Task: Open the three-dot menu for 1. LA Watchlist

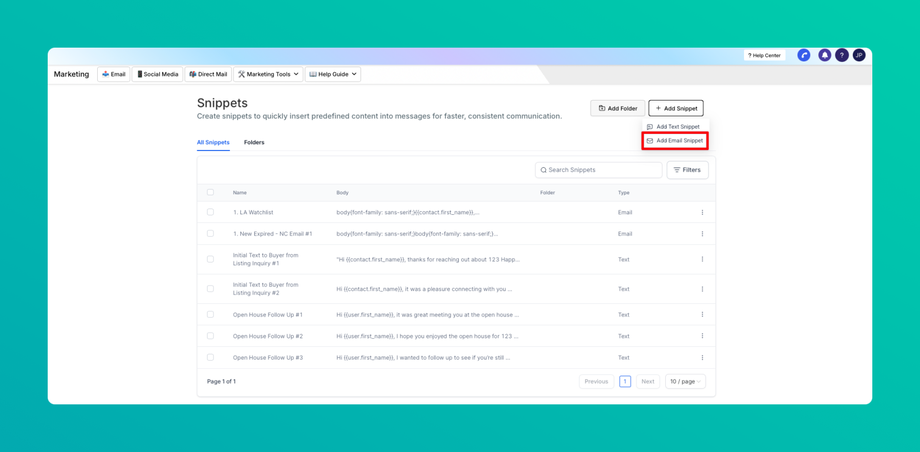Action: click(x=702, y=212)
